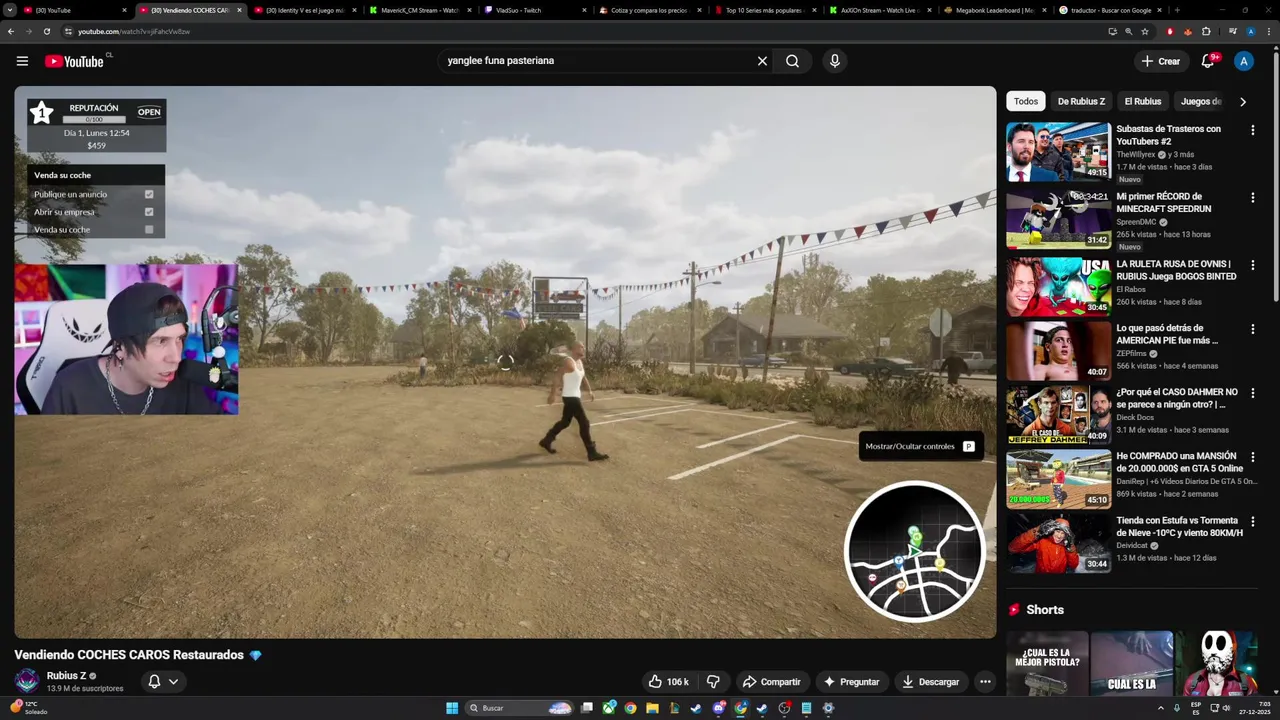
Task: Start voice search with the microphone
Action: click(835, 61)
